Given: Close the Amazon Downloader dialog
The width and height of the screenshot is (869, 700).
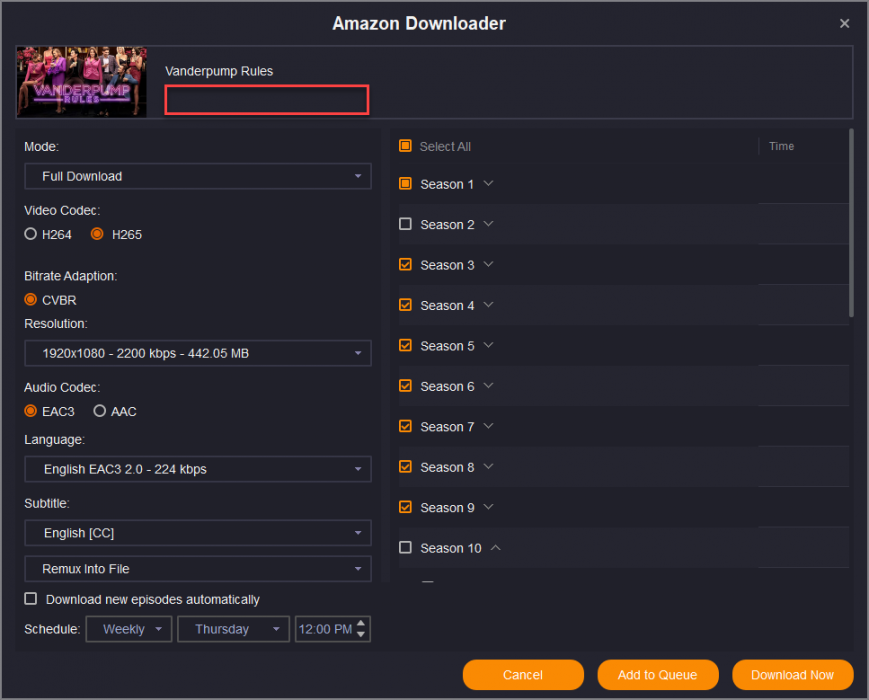Looking at the screenshot, I should 844,23.
